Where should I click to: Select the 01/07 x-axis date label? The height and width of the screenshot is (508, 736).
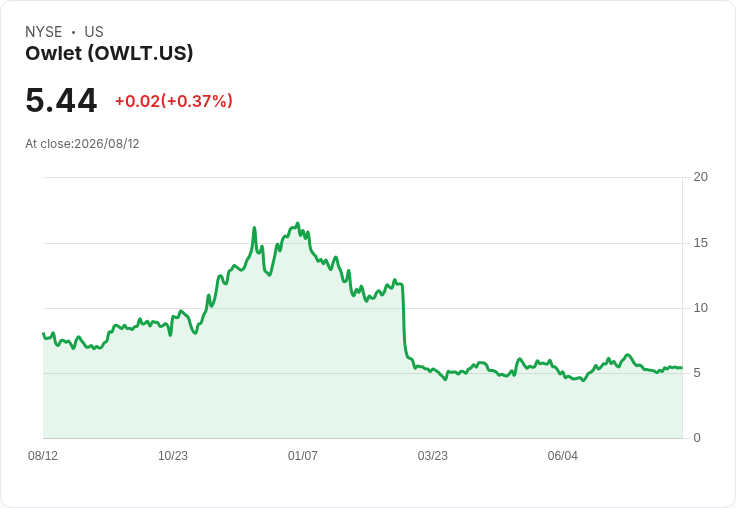[x=303, y=455]
